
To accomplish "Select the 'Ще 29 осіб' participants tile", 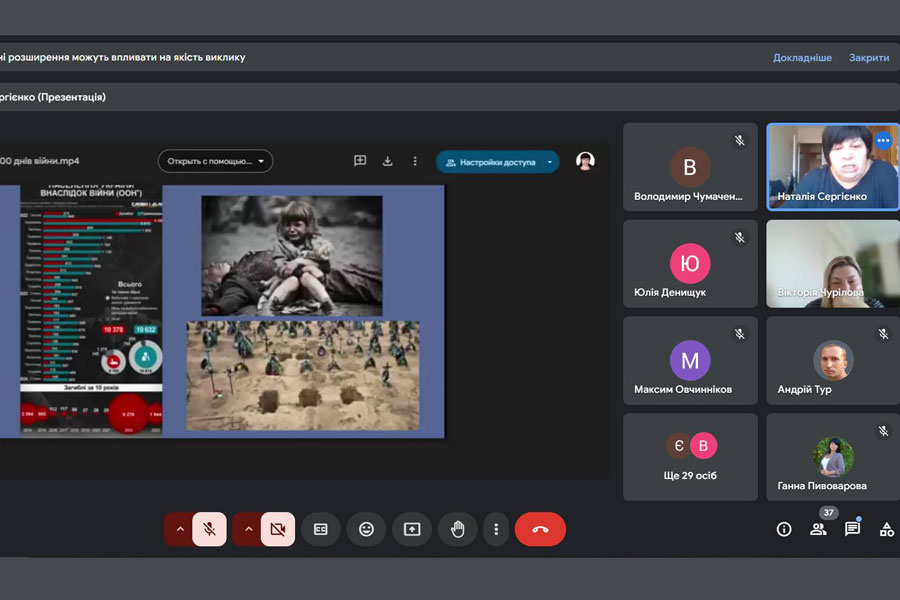I will point(690,457).
